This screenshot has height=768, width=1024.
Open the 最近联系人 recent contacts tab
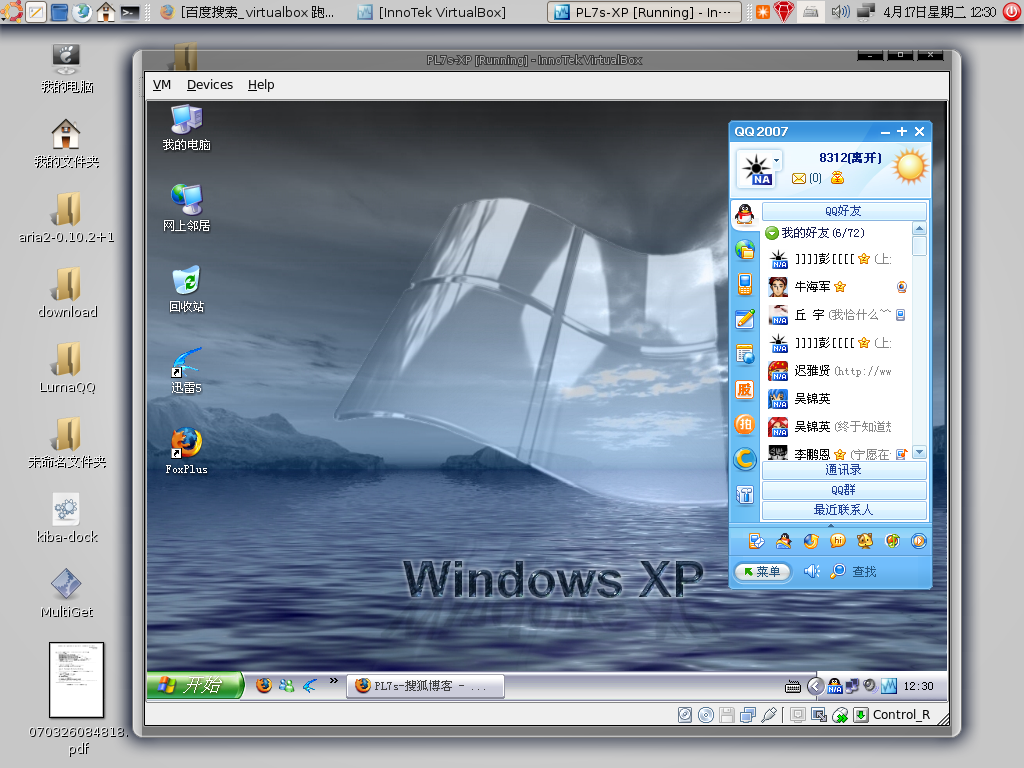[844, 510]
